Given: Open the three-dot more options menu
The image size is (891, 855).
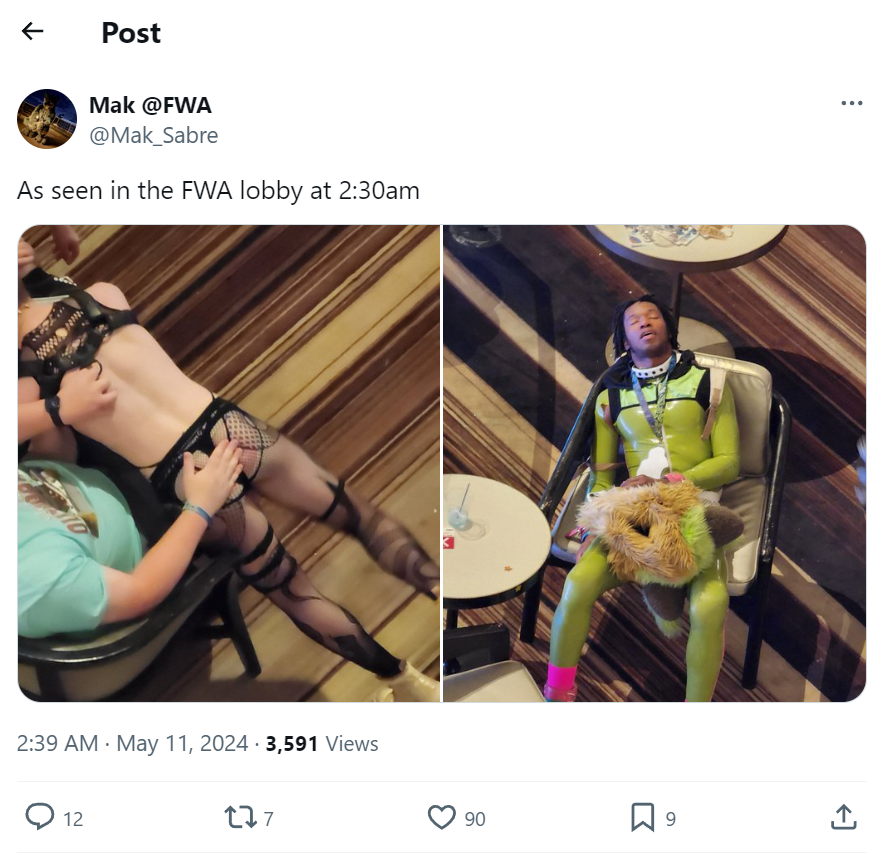Looking at the screenshot, I should (x=851, y=103).
